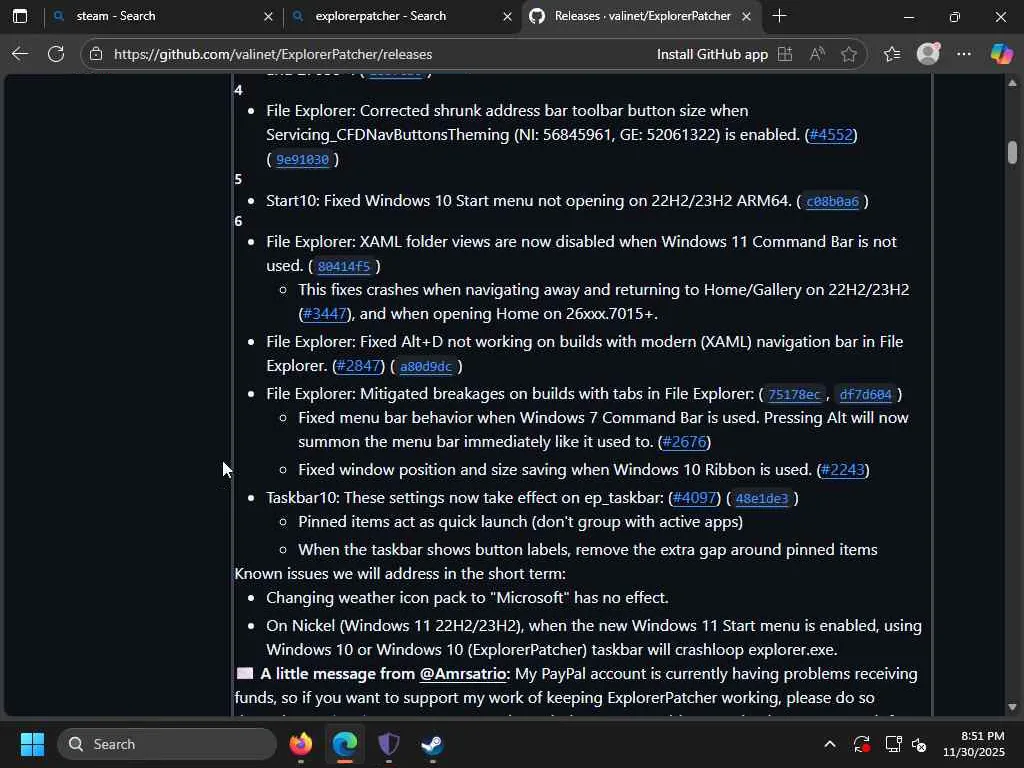The height and width of the screenshot is (768, 1024).
Task: Click the page vertical scrollbar thumb
Action: [1012, 152]
